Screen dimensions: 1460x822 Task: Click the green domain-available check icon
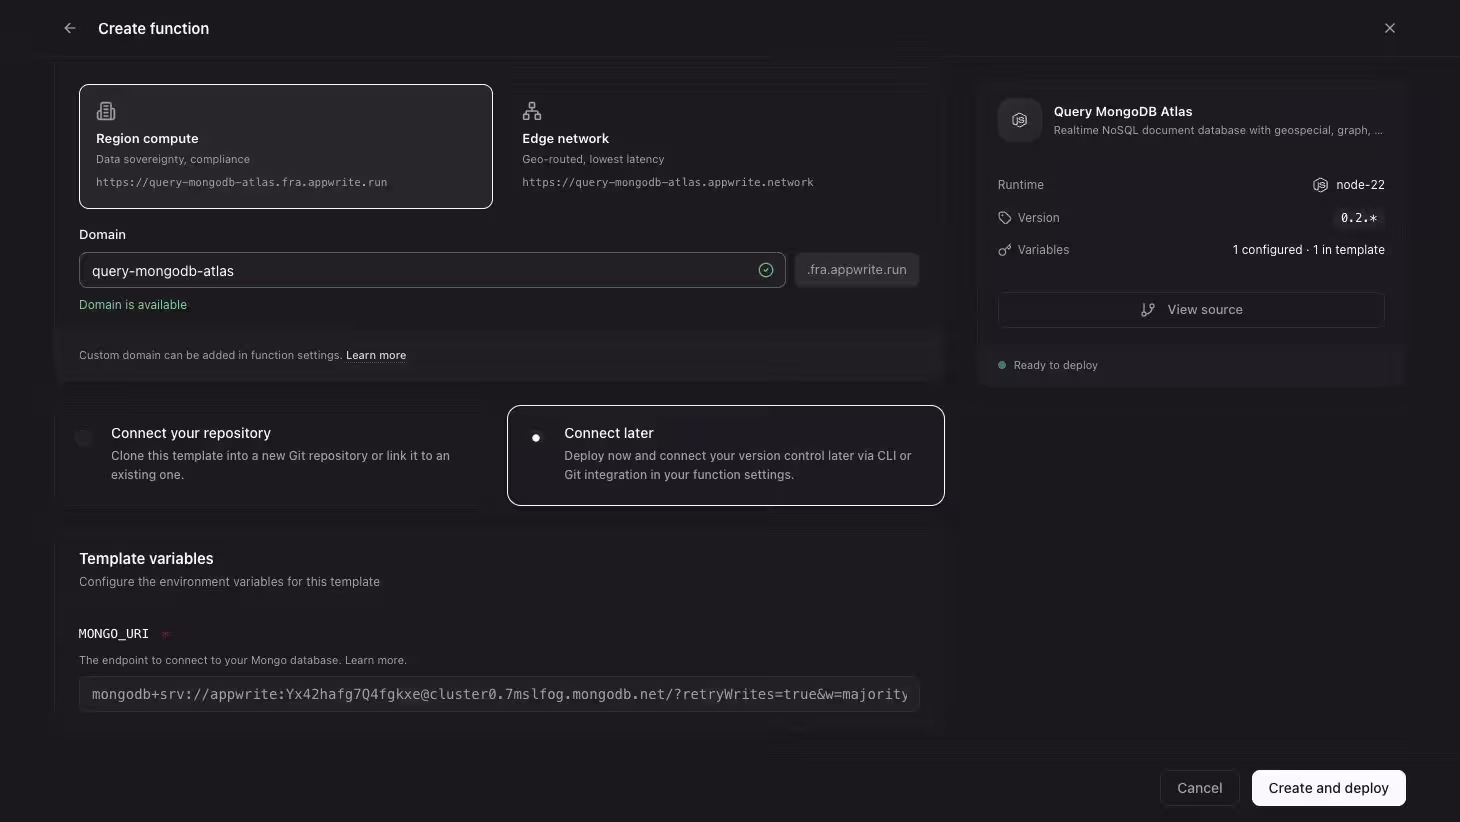766,270
